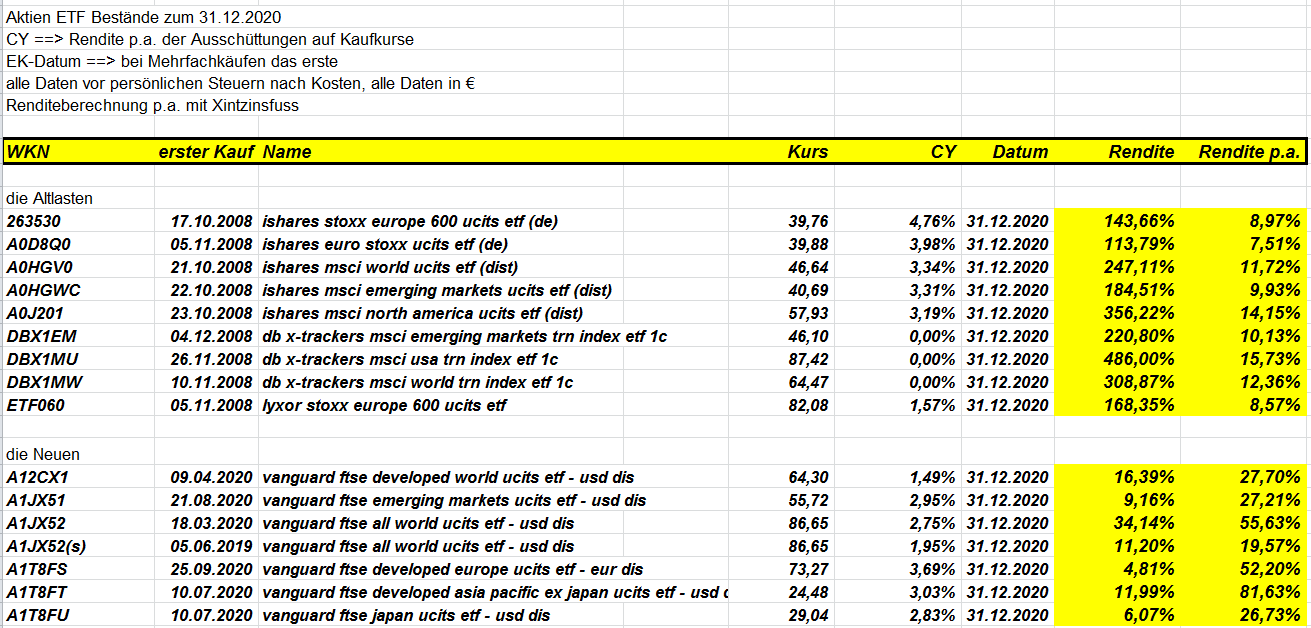Select WKN cell 'A1T8FT'
Viewport: 1311px width, 628px height.
pyautogui.click(x=37, y=593)
